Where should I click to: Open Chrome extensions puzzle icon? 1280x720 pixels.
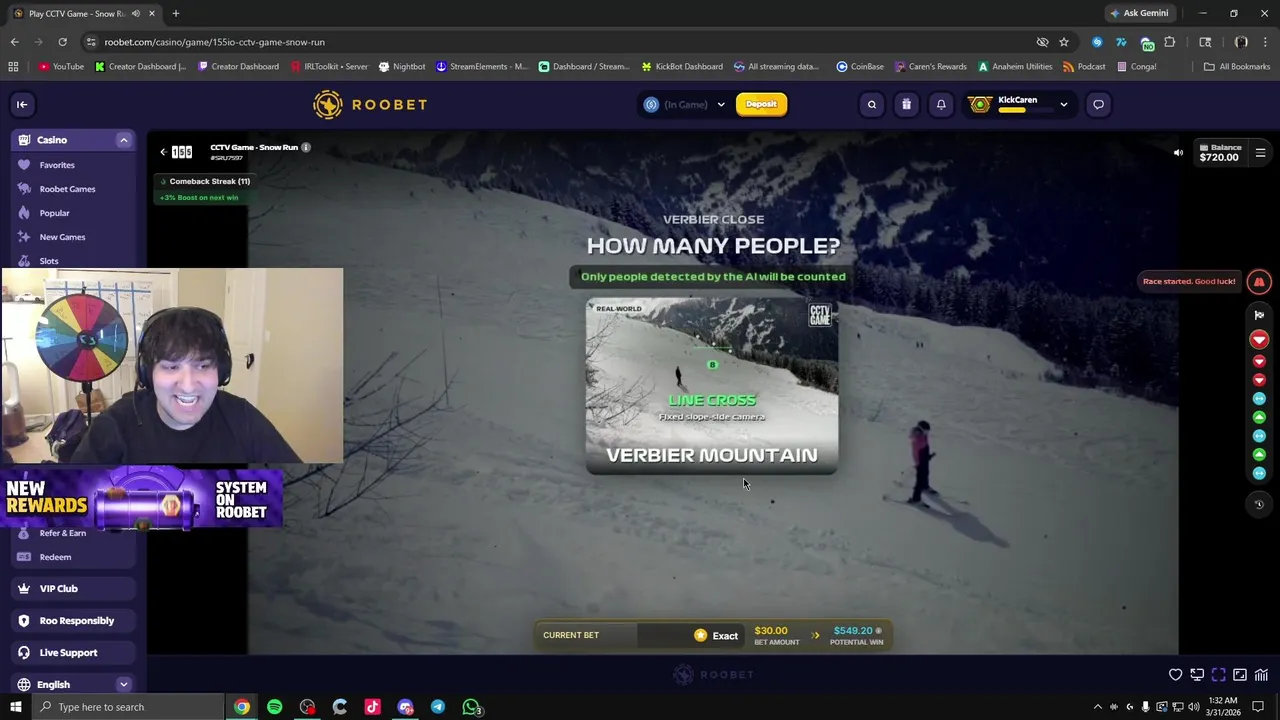[1170, 42]
